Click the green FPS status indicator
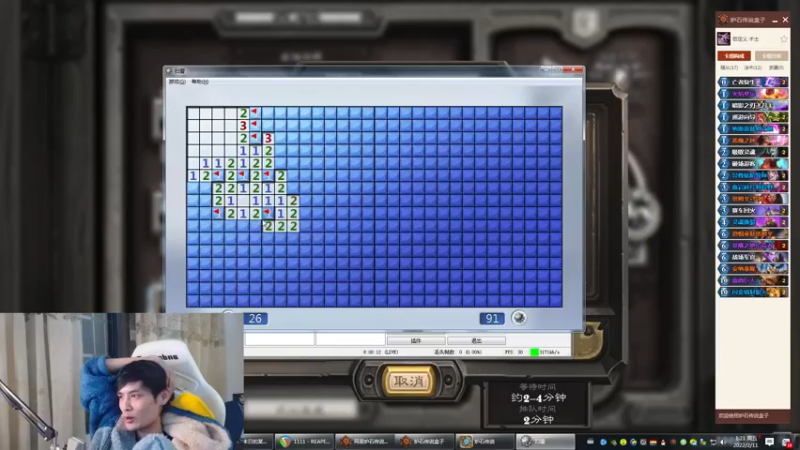800x450 pixels. [x=534, y=352]
